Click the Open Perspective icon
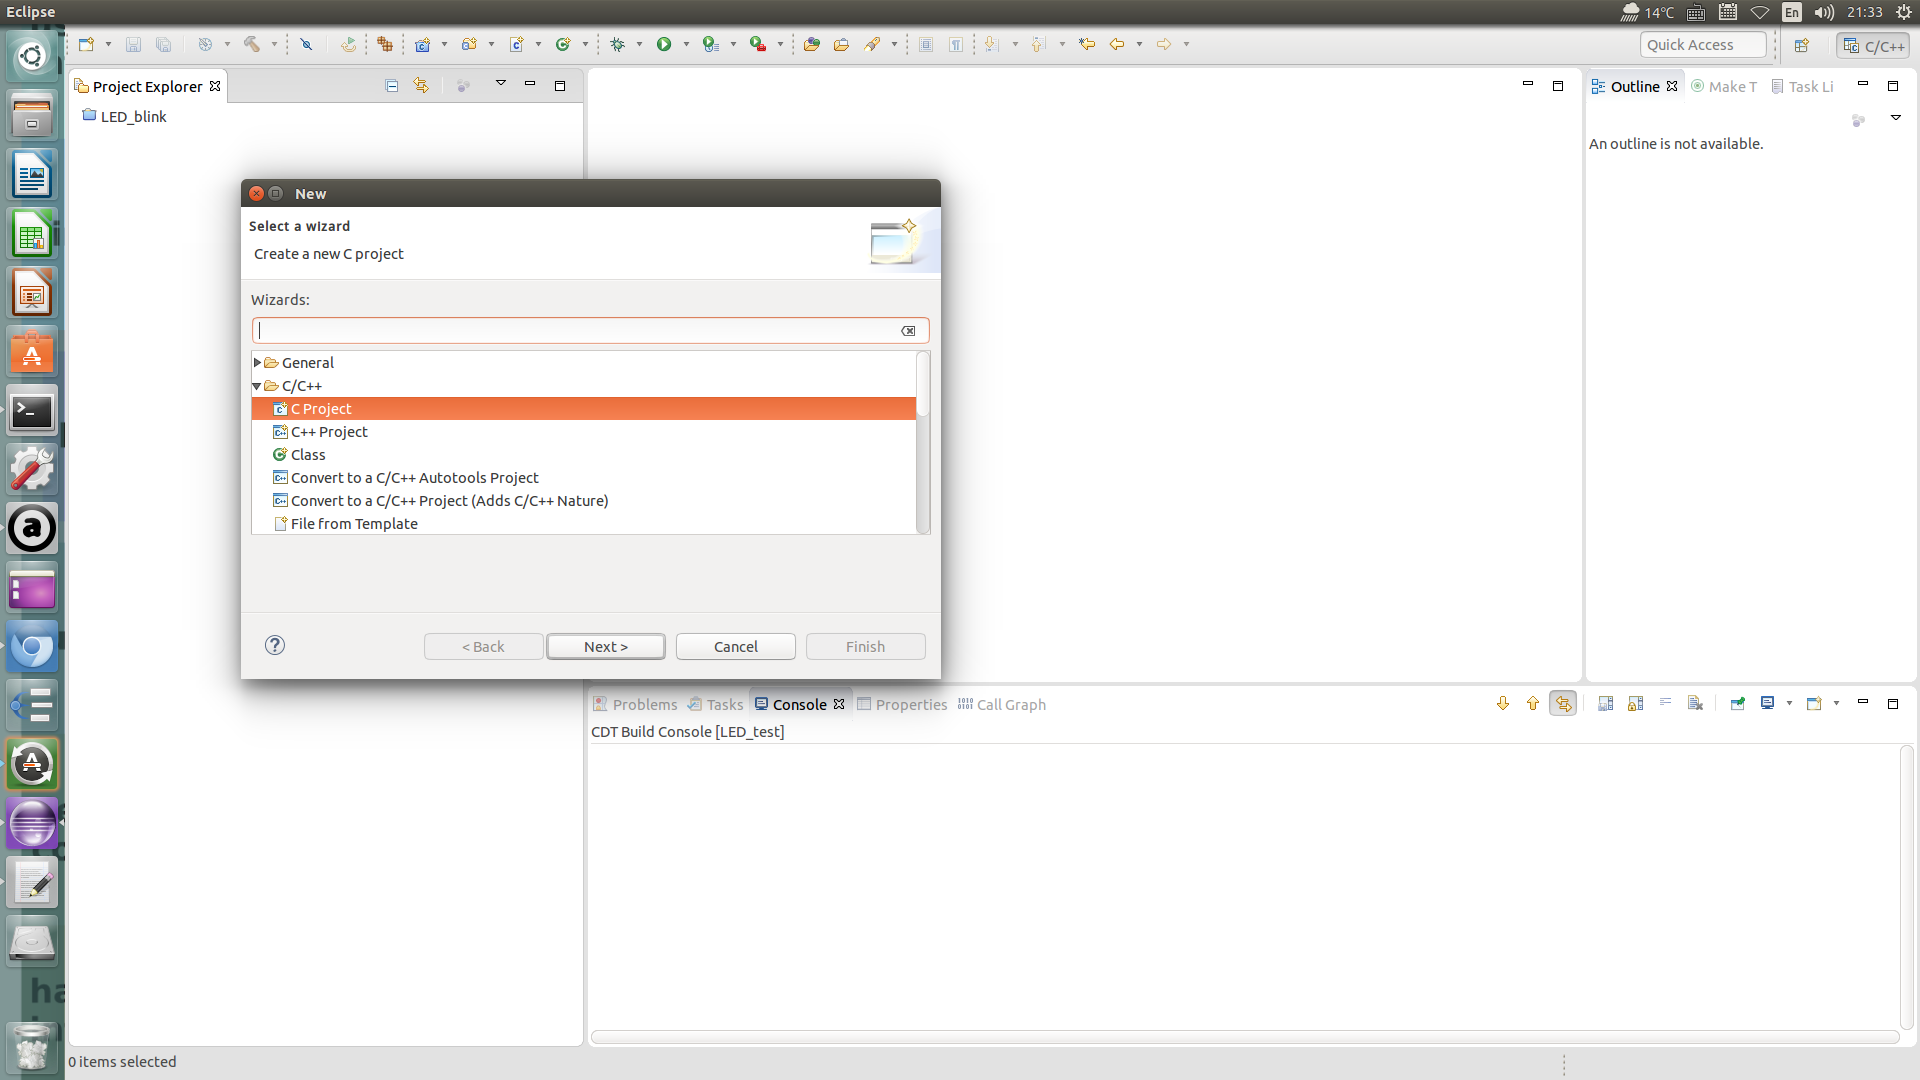This screenshot has height=1080, width=1920. click(x=1801, y=45)
